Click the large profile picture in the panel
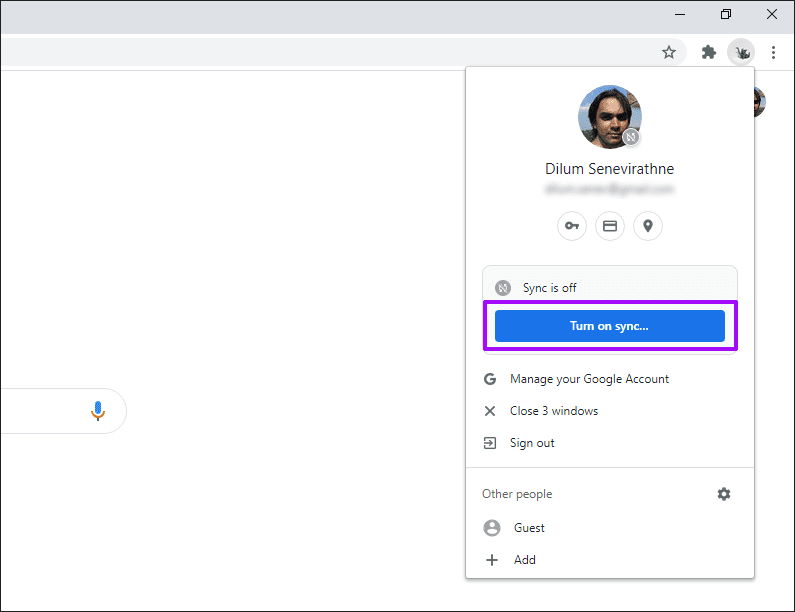This screenshot has width=795, height=612. pos(609,117)
